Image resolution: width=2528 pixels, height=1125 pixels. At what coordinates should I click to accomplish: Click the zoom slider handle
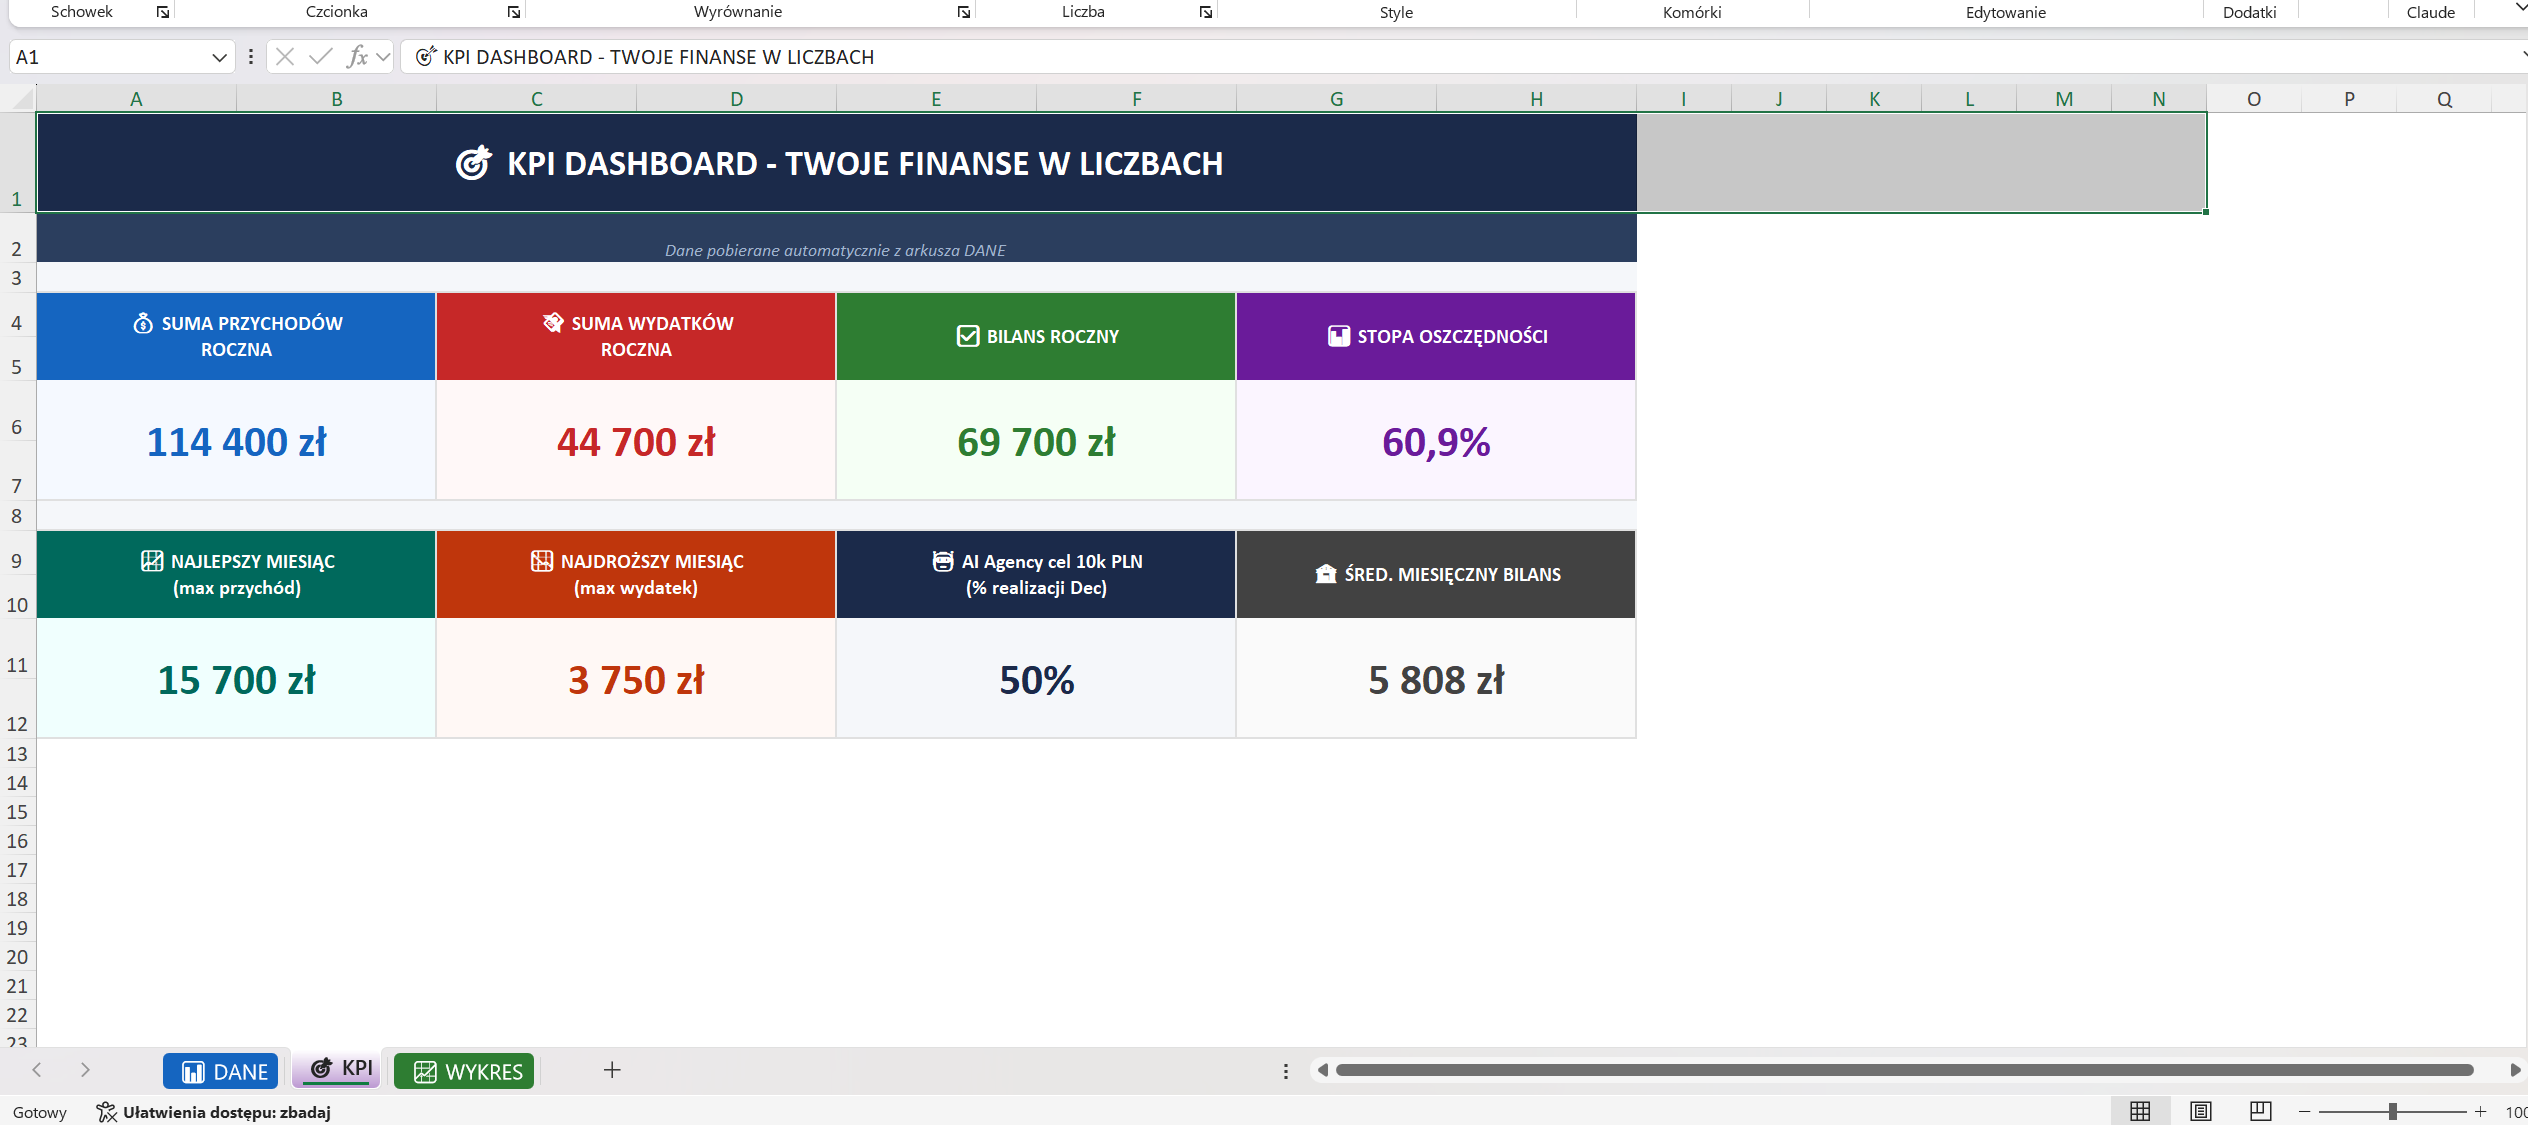pyautogui.click(x=2392, y=1112)
